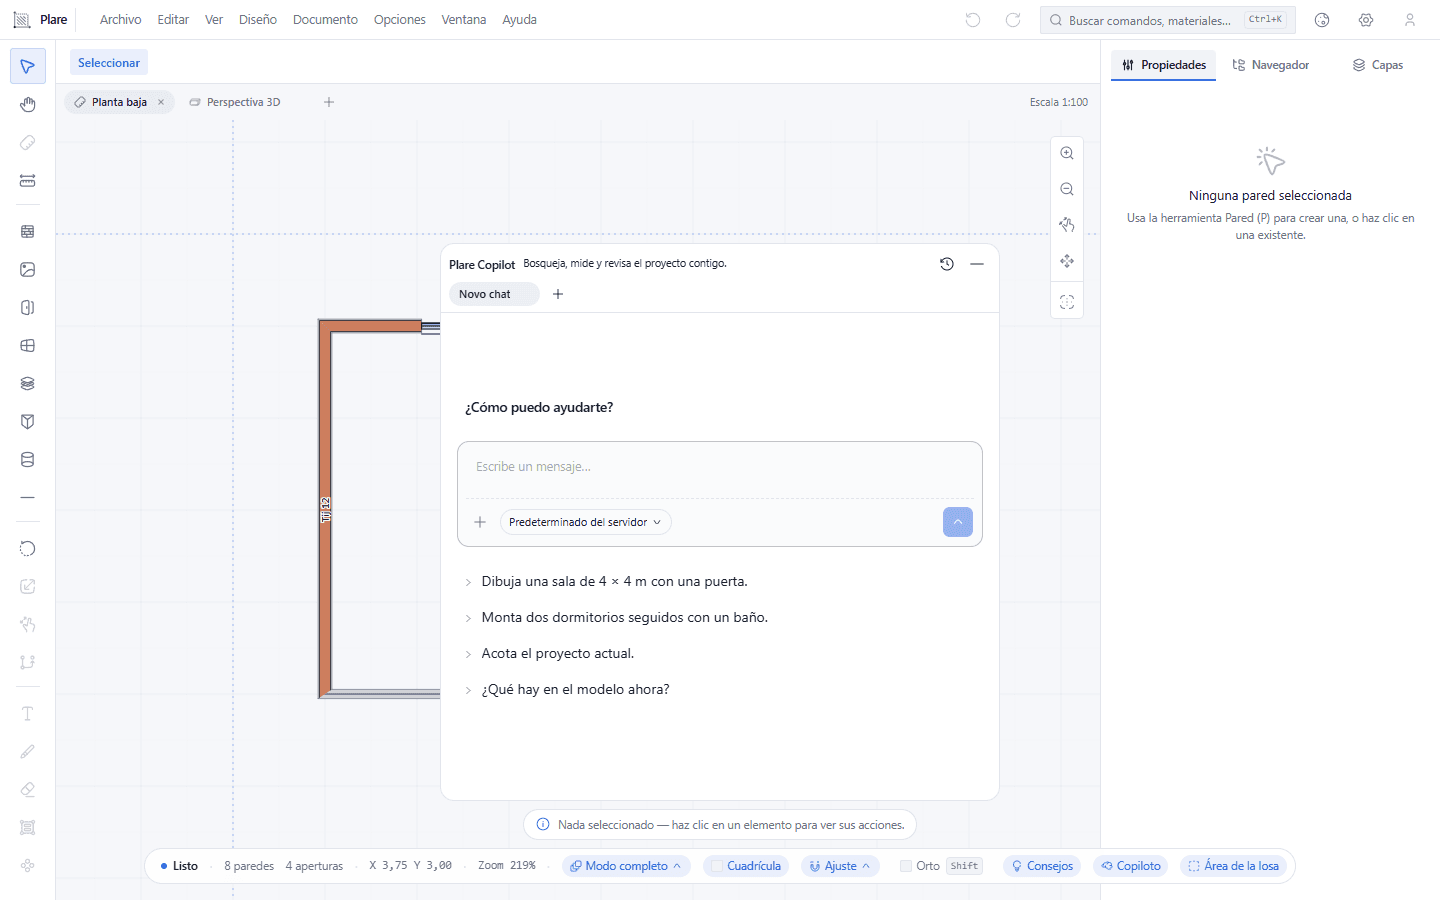This screenshot has height=900, width=1440.
Task: Click the Redo arrow
Action: pyautogui.click(x=1013, y=20)
